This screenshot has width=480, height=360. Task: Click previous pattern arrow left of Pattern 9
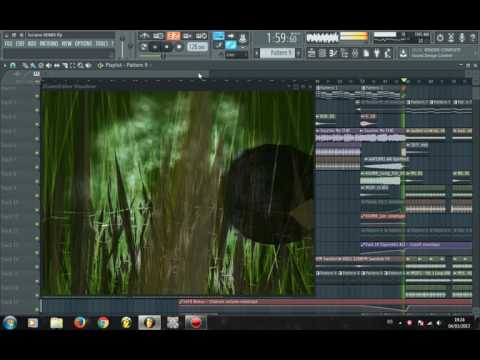257,53
